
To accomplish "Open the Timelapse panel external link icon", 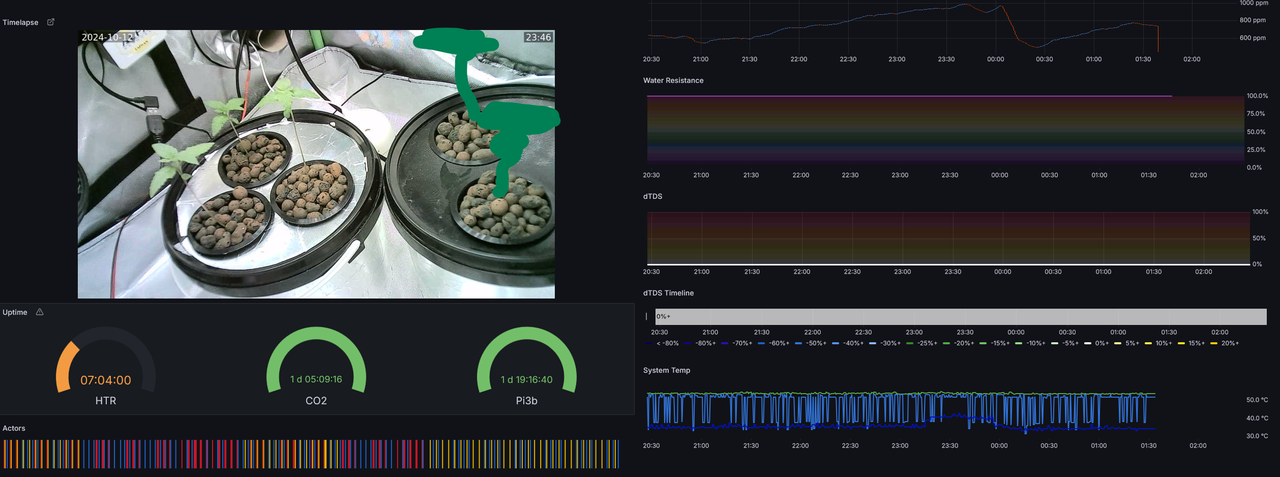I will click(x=51, y=22).
